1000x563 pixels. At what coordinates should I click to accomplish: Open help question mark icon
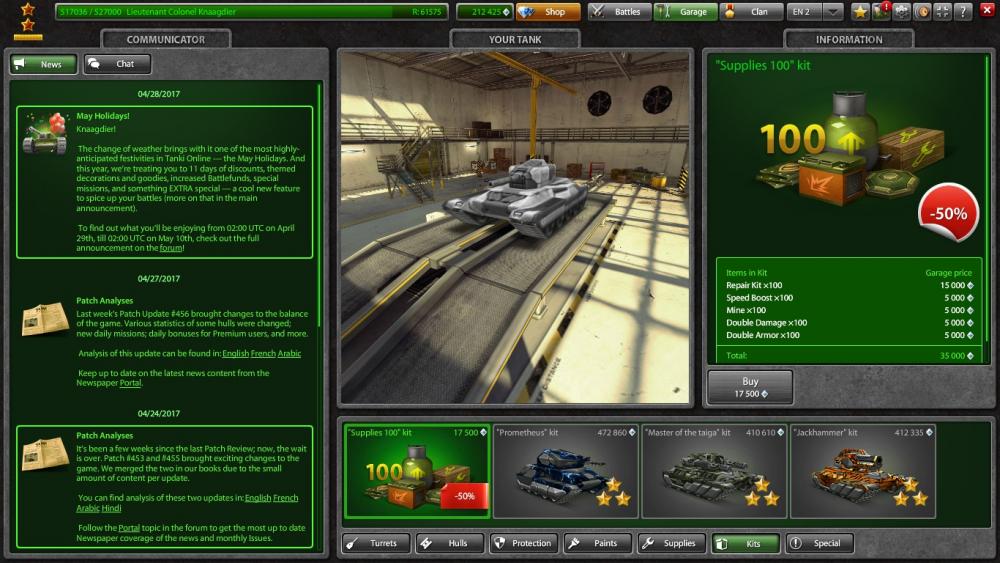(962, 12)
